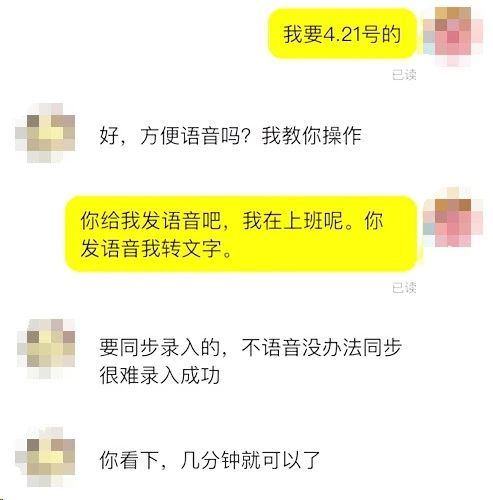Tap the "已读" status under "我要4.21号的"
This screenshot has height=500, width=493.
[404, 75]
